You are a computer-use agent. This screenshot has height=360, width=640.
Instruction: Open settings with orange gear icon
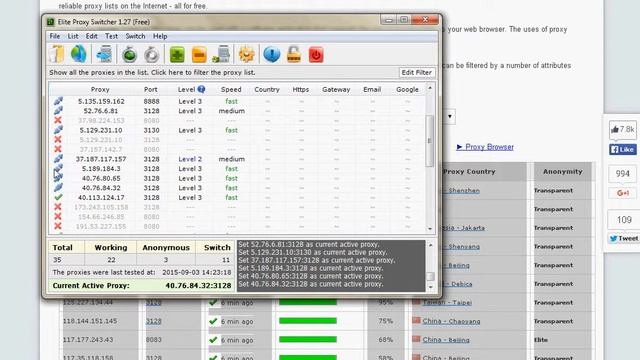pos(247,55)
